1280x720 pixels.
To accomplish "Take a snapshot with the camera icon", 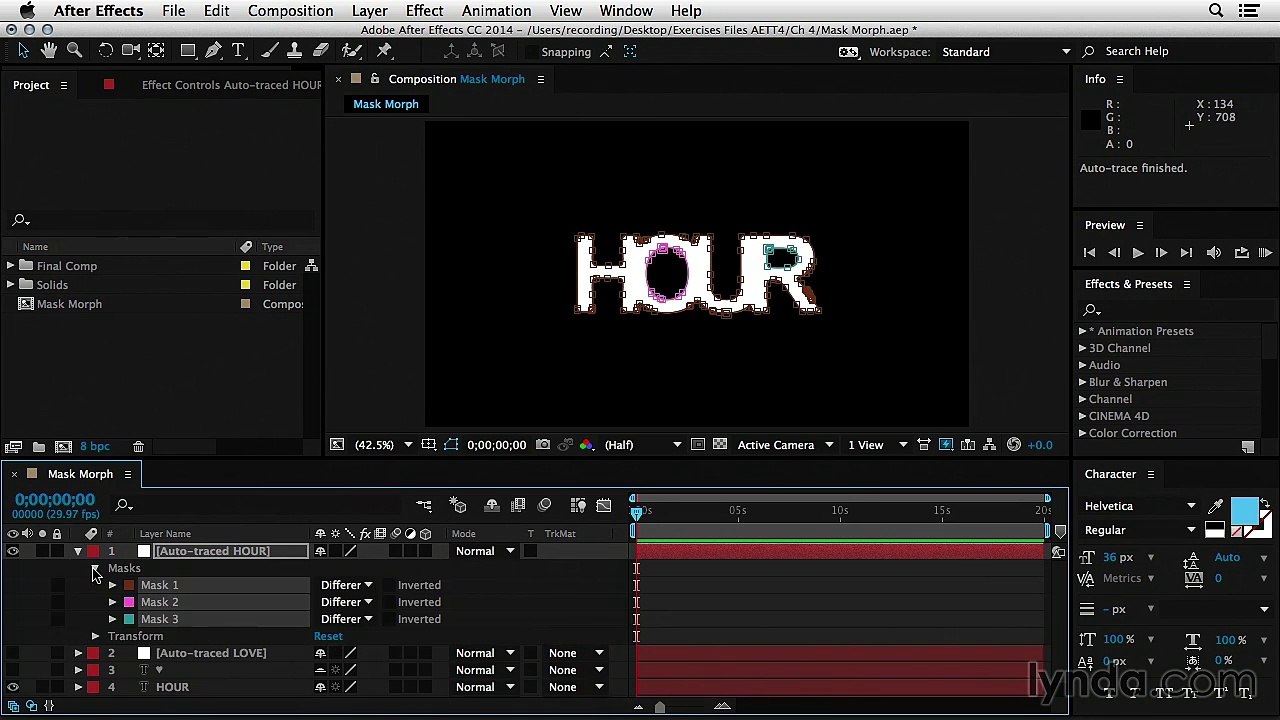I will tap(543, 445).
